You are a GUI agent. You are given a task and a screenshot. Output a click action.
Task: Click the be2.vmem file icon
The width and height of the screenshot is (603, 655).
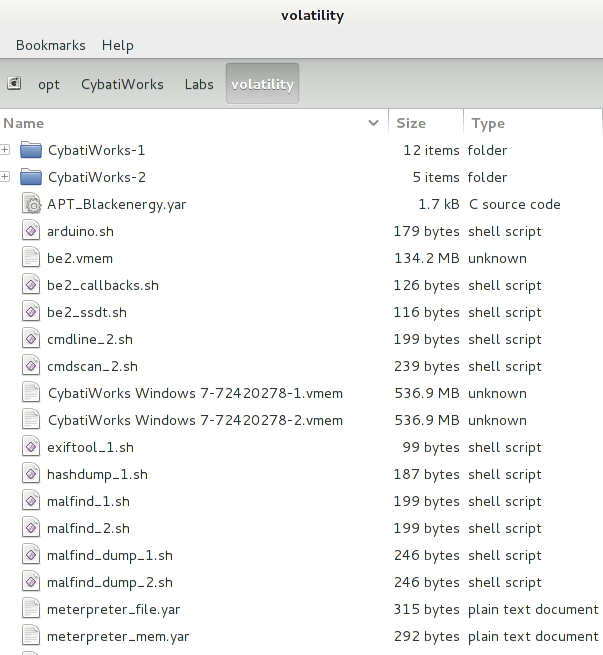point(31,258)
